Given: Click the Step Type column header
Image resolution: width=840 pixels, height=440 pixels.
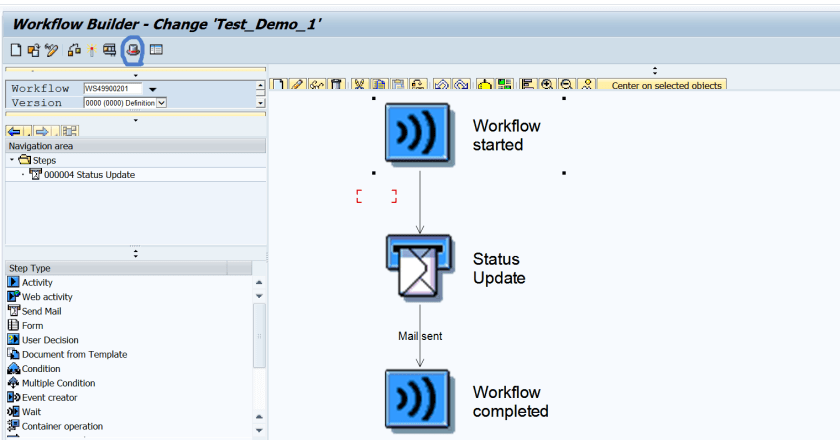Looking at the screenshot, I should tap(116, 268).
